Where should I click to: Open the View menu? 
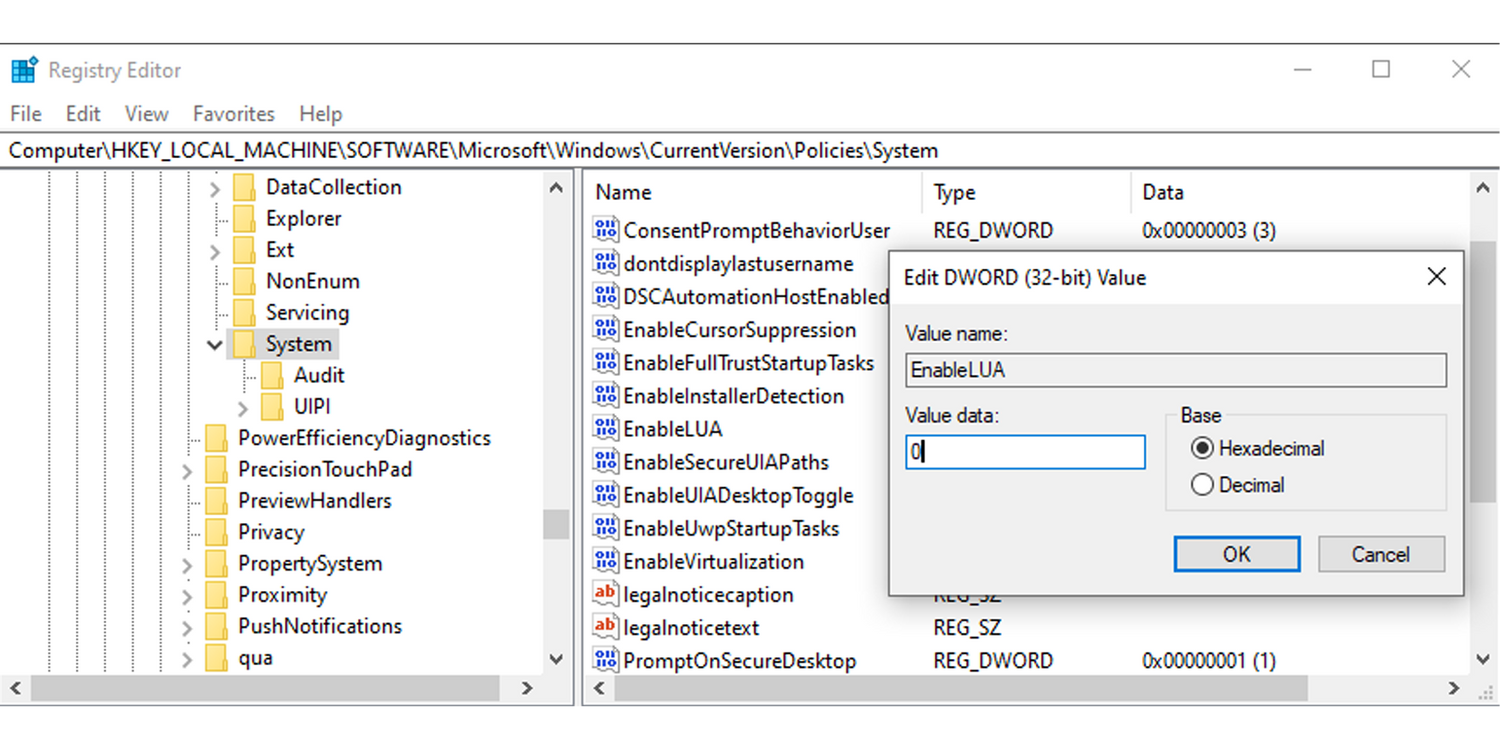click(147, 114)
